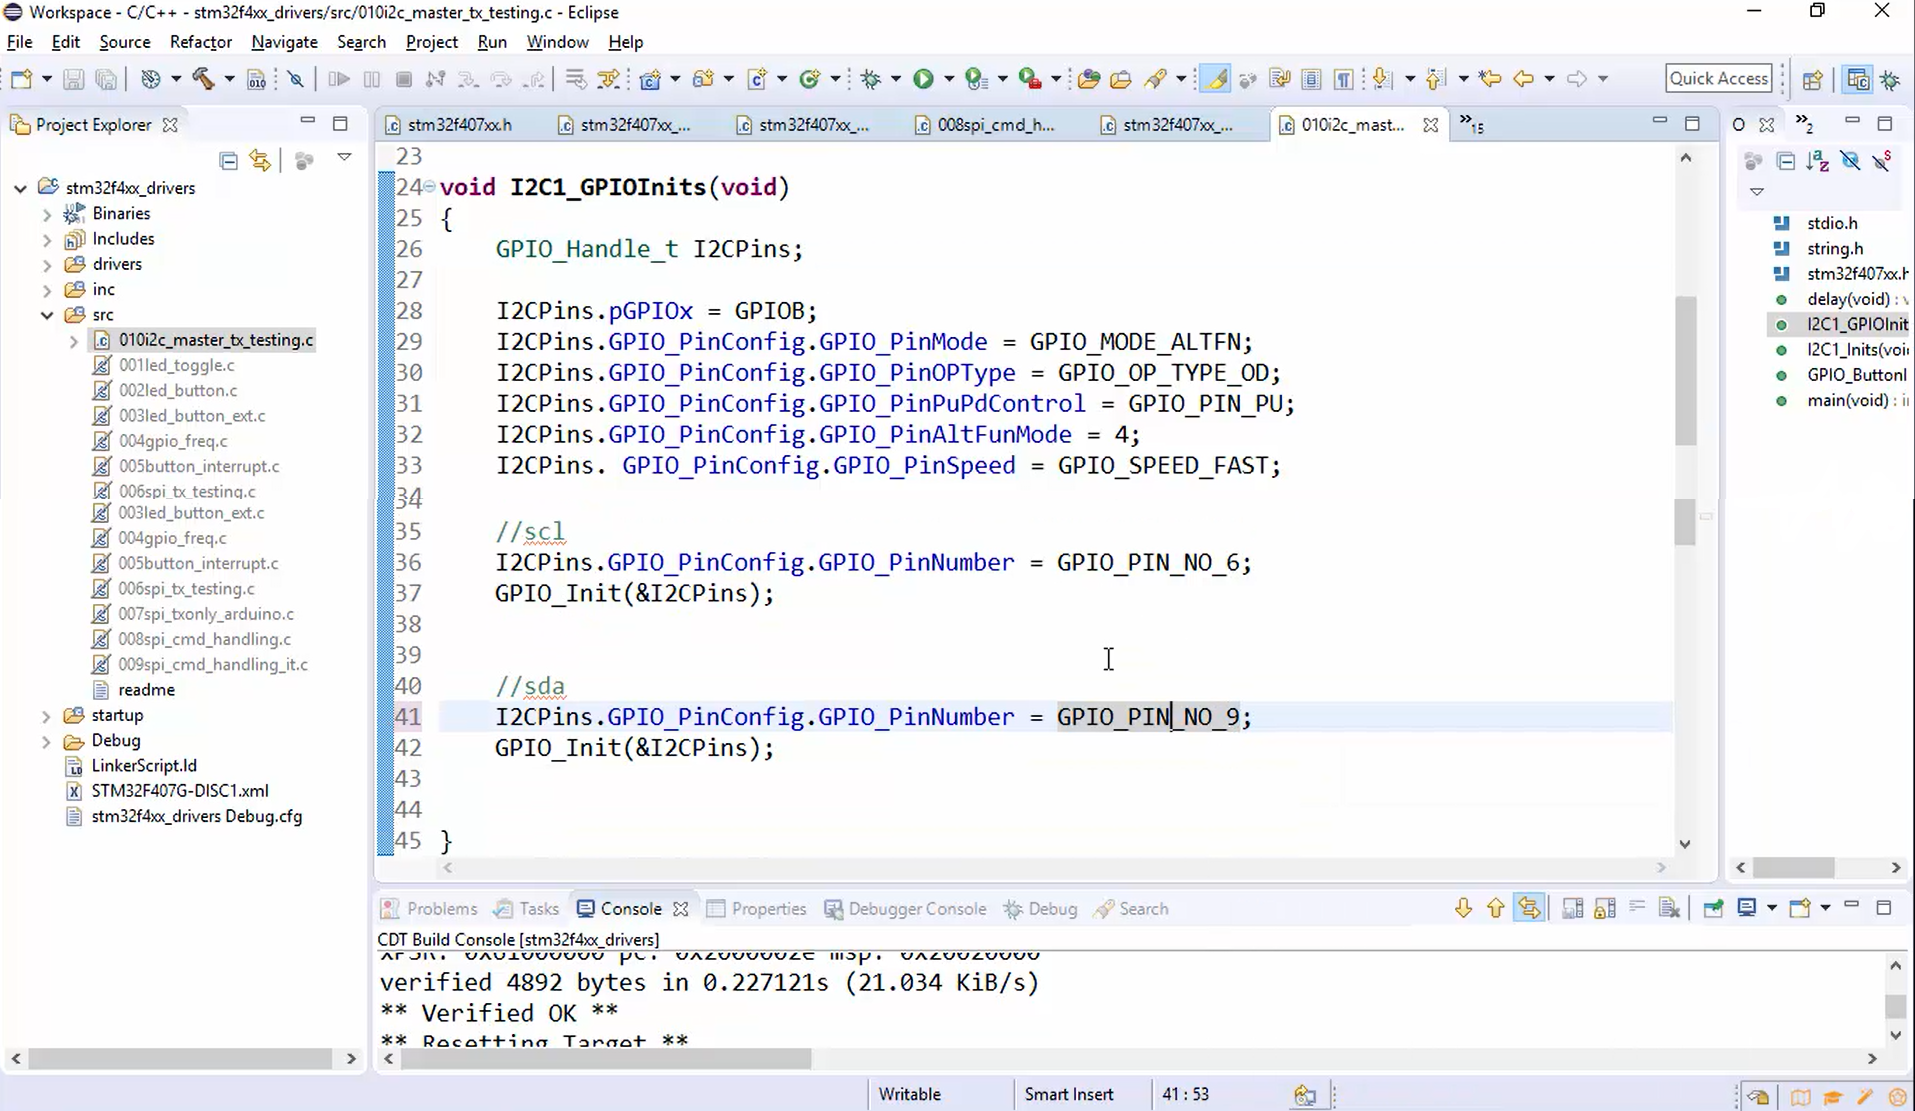This screenshot has height=1111, width=1915.
Task: Open the Project Explorer View Menu triangle
Action: [344, 158]
